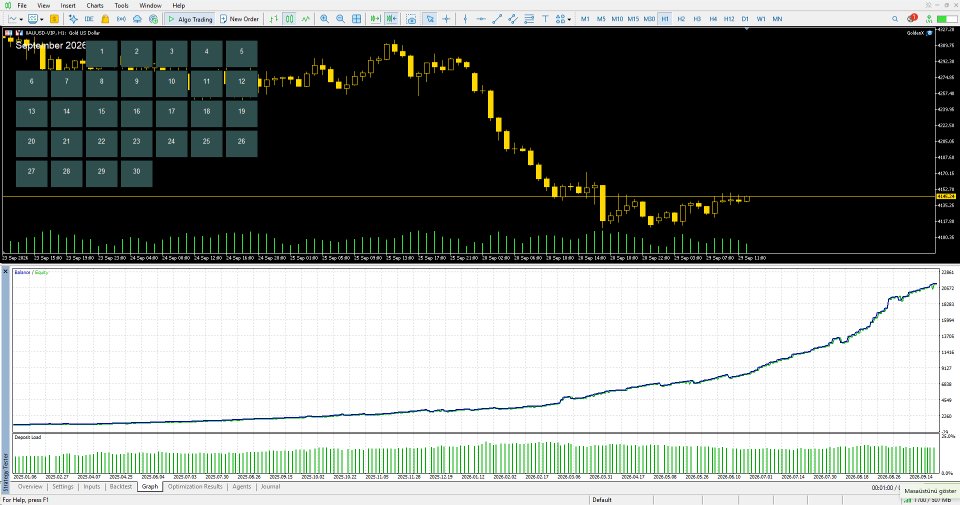
Task: Open the Help menu
Action: coord(179,6)
